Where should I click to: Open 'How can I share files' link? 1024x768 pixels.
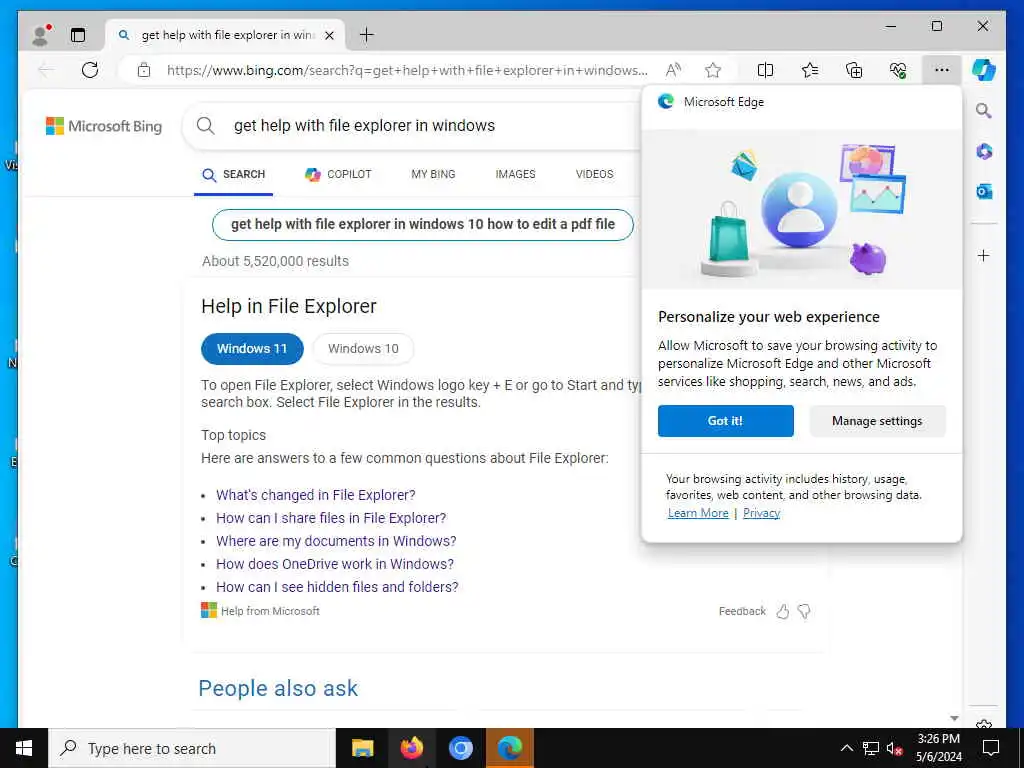tap(331, 518)
